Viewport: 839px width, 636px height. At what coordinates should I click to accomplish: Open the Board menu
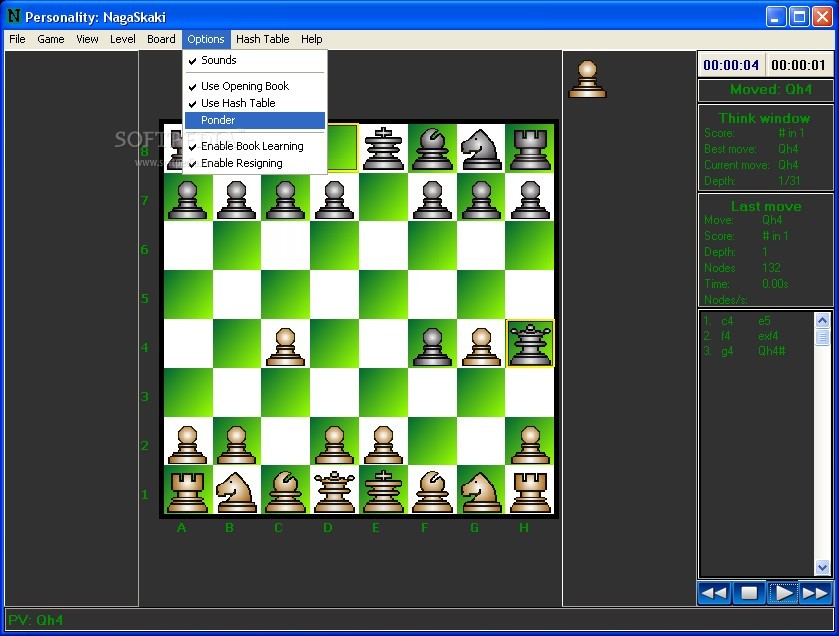[161, 39]
